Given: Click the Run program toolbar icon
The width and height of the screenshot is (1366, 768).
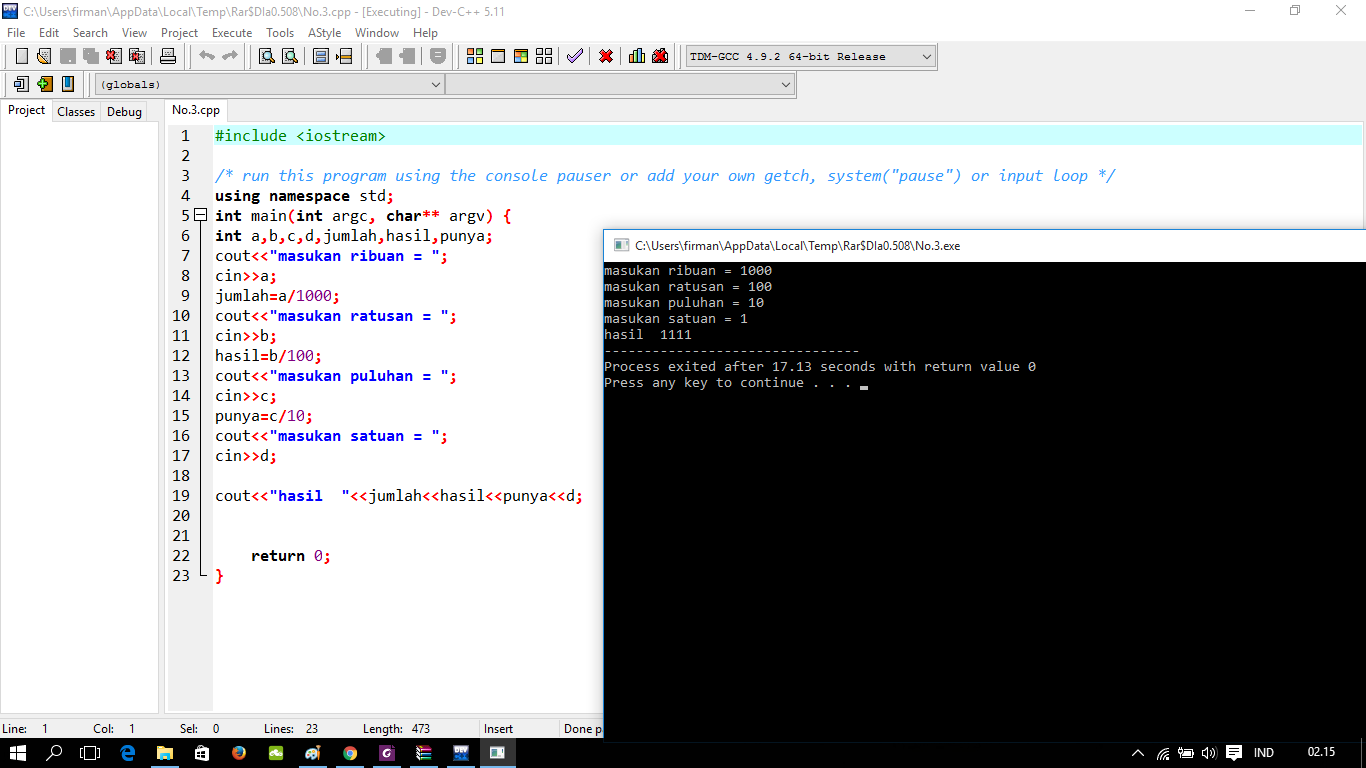Looking at the screenshot, I should click(497, 56).
